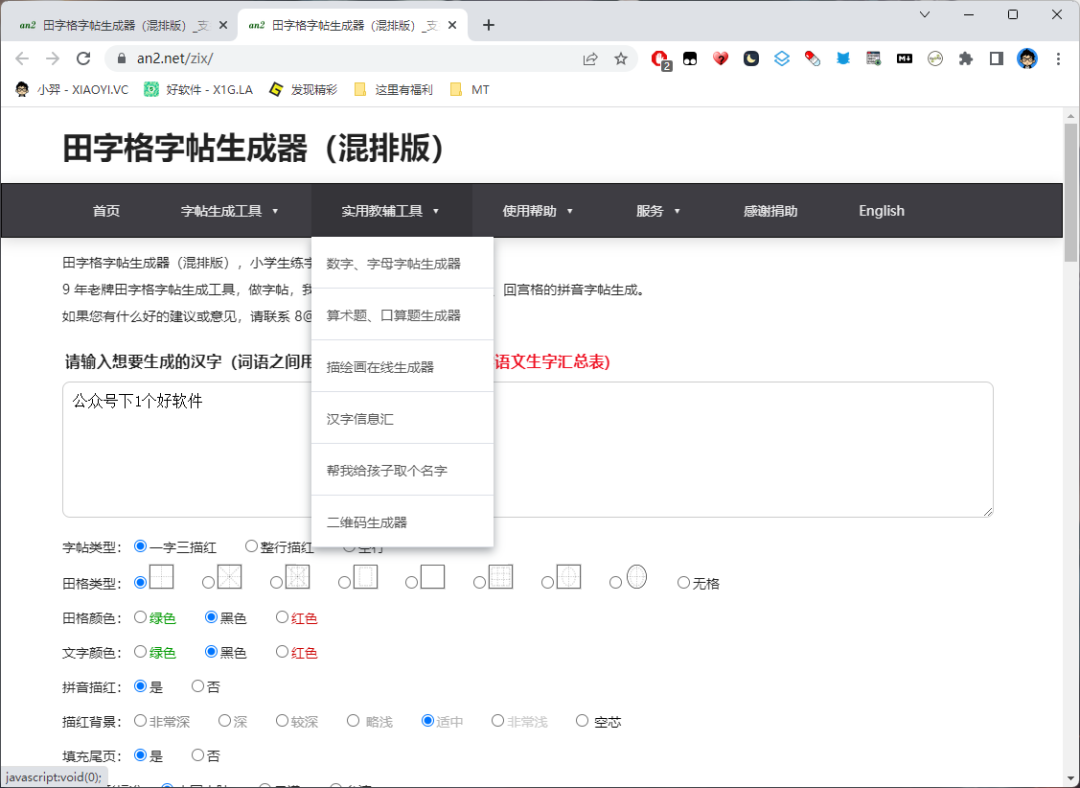Image resolution: width=1080 pixels, height=788 pixels.
Task: Expand the 服务 navigation dropdown
Action: tap(658, 211)
